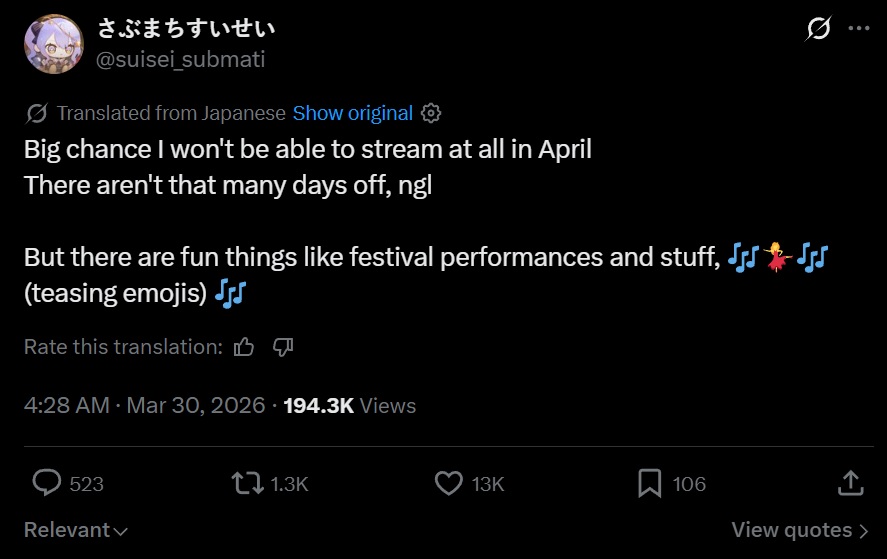Click the Grok icon in post header
The image size is (887, 559).
(818, 29)
